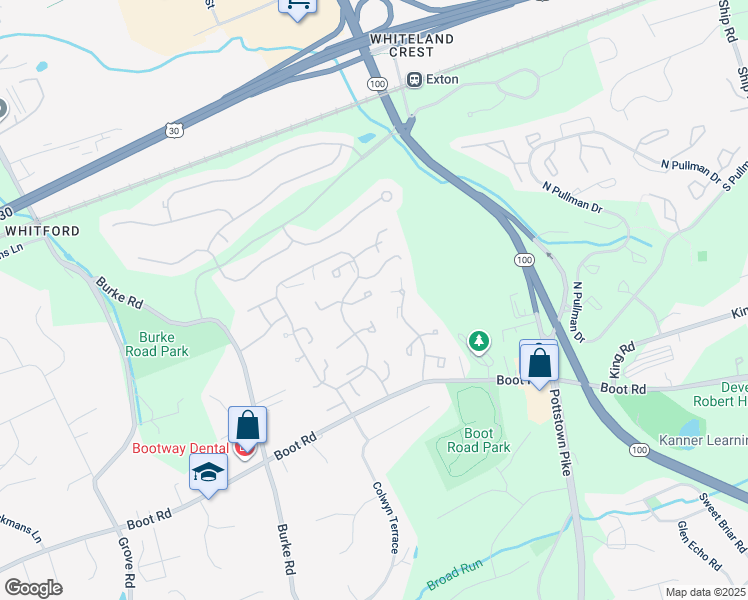Viewport: 748px width, 600px height.
Task: Click the Route 100 shield near Exton
Action: coord(377,84)
